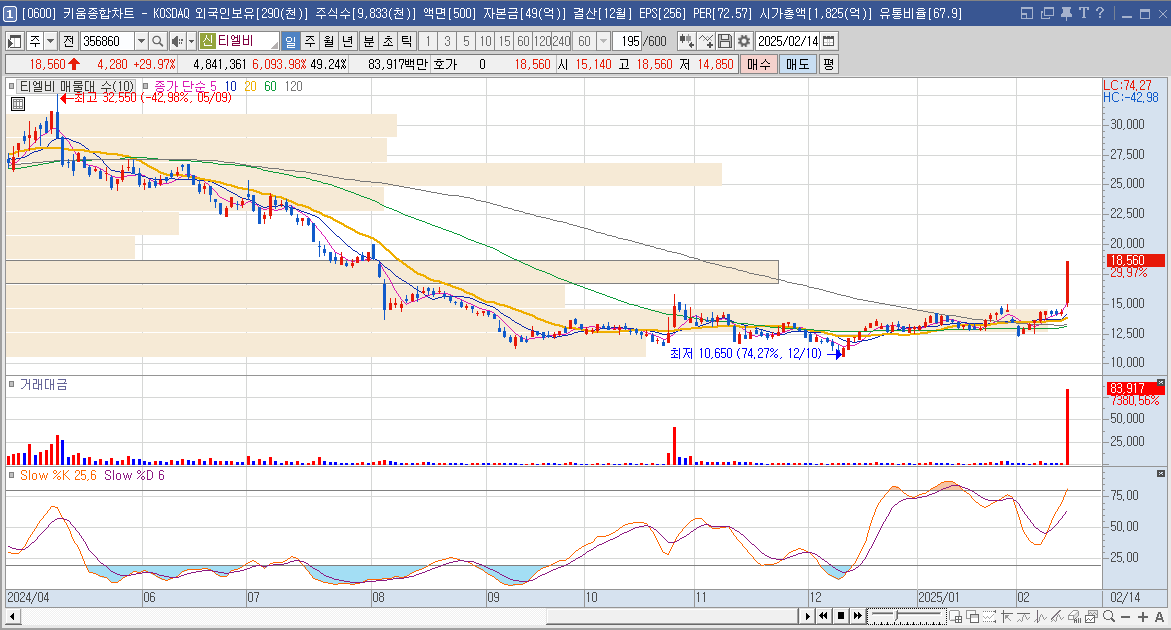The height and width of the screenshot is (630, 1171).
Task: Click the play button in the bottom bar
Action: coord(807,616)
